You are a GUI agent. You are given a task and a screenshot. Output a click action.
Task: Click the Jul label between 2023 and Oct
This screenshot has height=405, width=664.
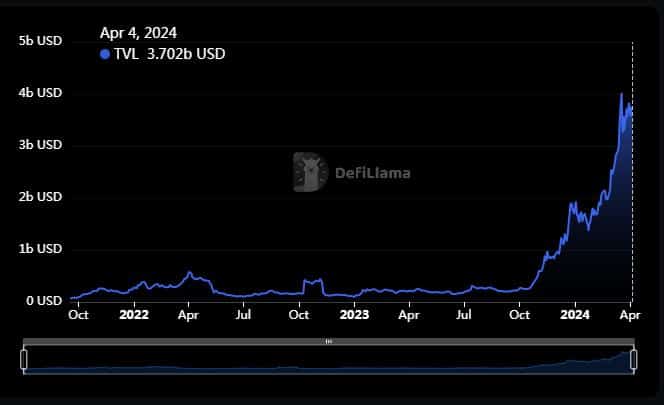point(464,315)
